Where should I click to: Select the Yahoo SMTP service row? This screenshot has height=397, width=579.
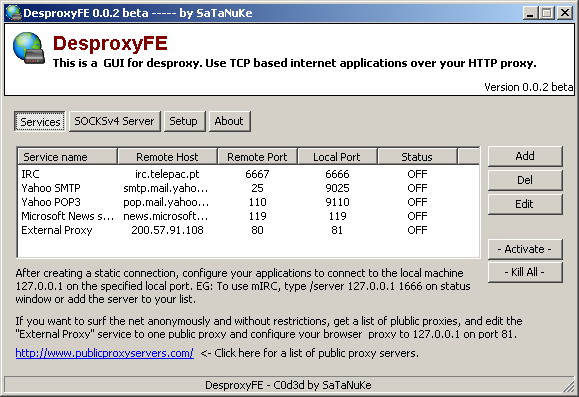248,188
